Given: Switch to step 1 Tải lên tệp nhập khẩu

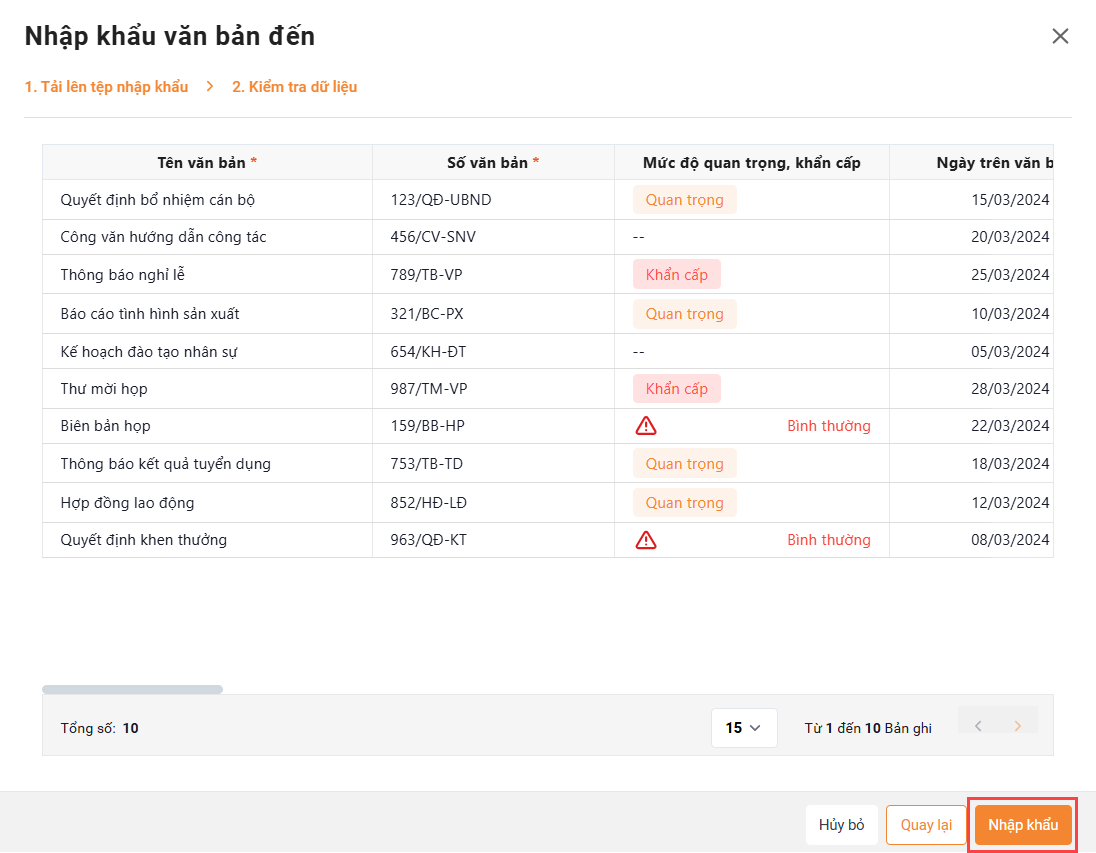Looking at the screenshot, I should tap(107, 87).
